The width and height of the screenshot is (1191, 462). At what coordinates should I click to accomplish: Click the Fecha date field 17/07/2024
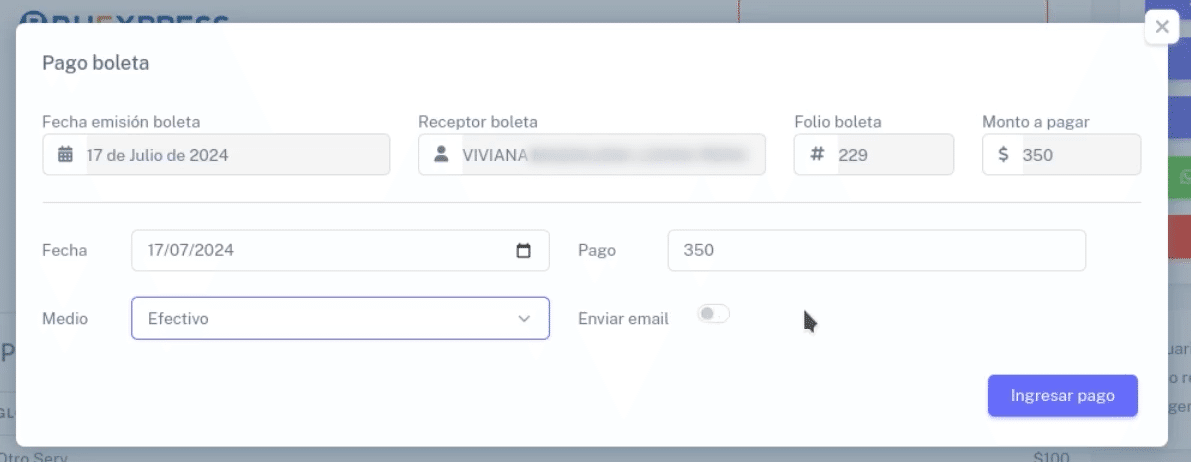340,250
